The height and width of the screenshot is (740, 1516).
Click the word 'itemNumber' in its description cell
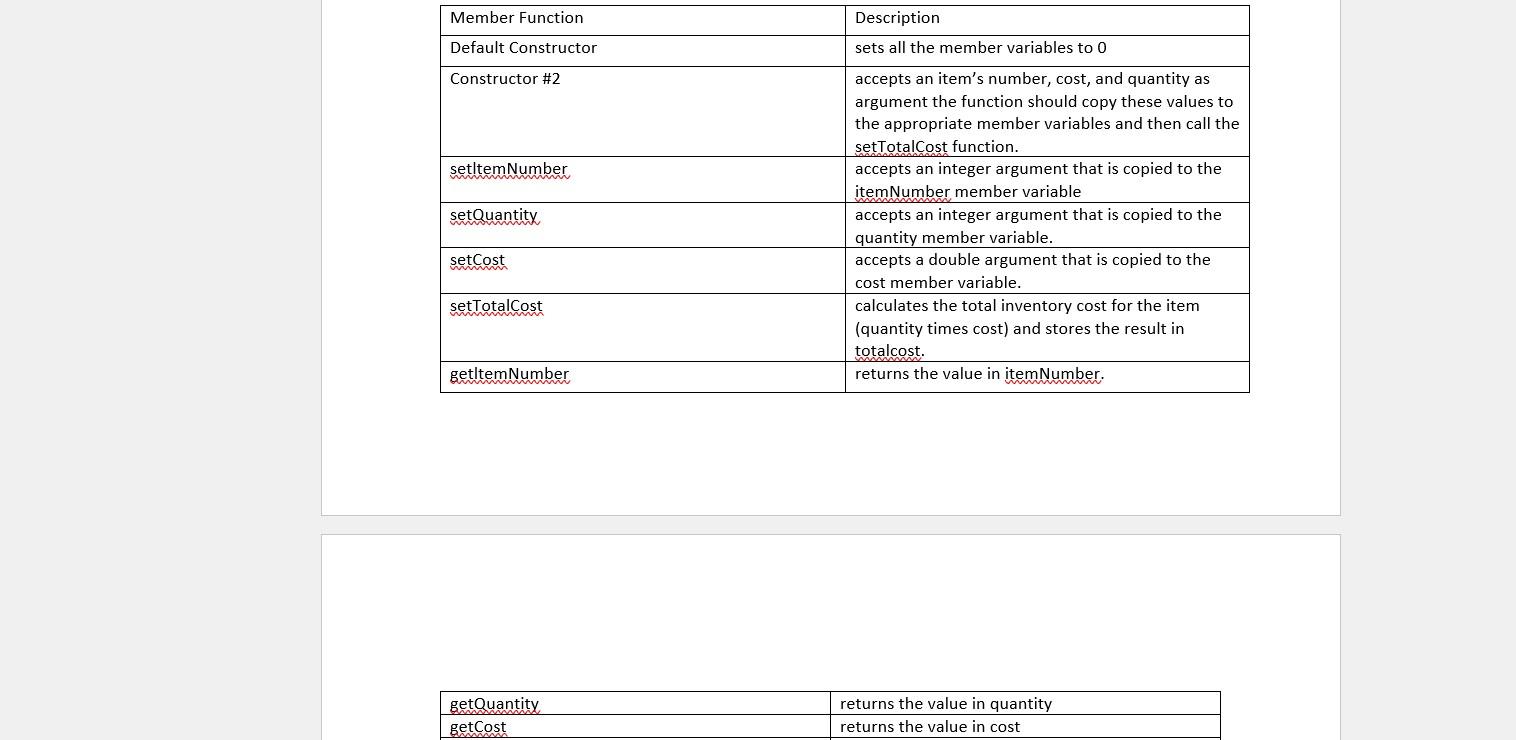pyautogui.click(x=901, y=191)
